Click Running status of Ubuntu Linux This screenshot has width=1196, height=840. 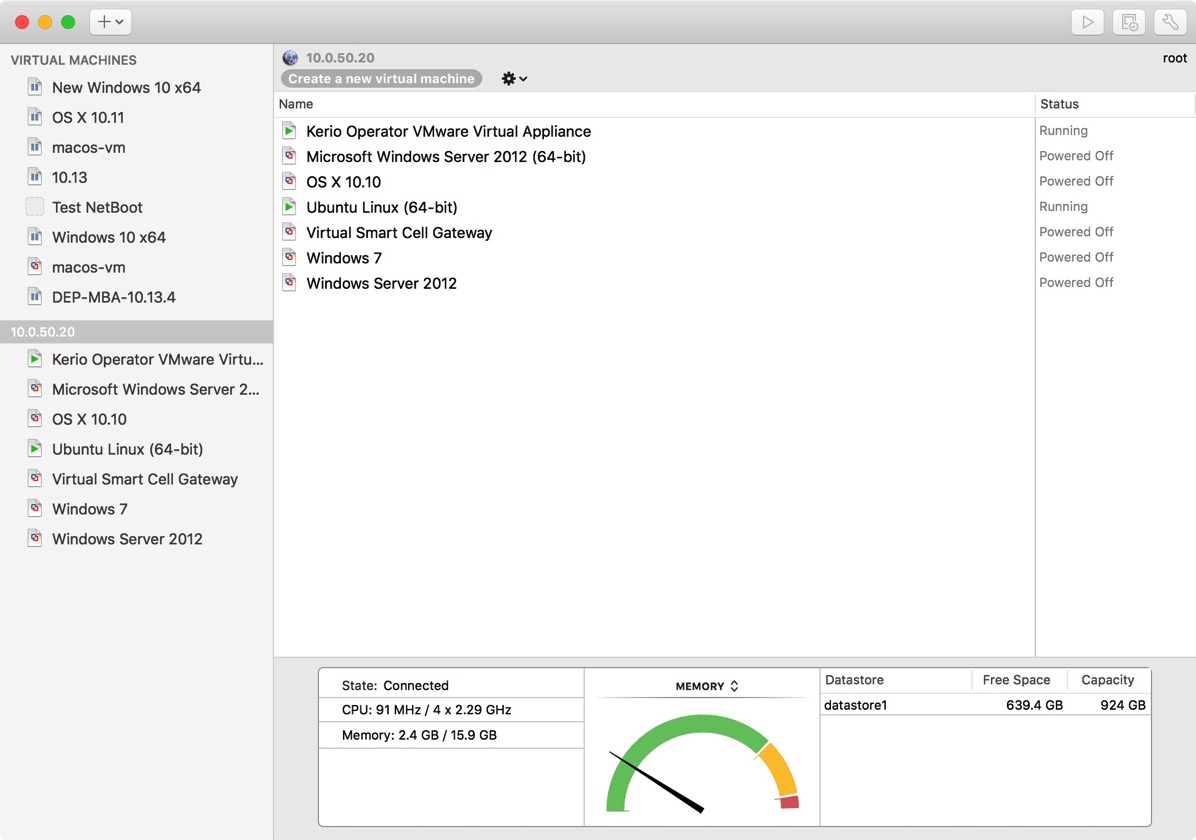pyautogui.click(x=1063, y=206)
